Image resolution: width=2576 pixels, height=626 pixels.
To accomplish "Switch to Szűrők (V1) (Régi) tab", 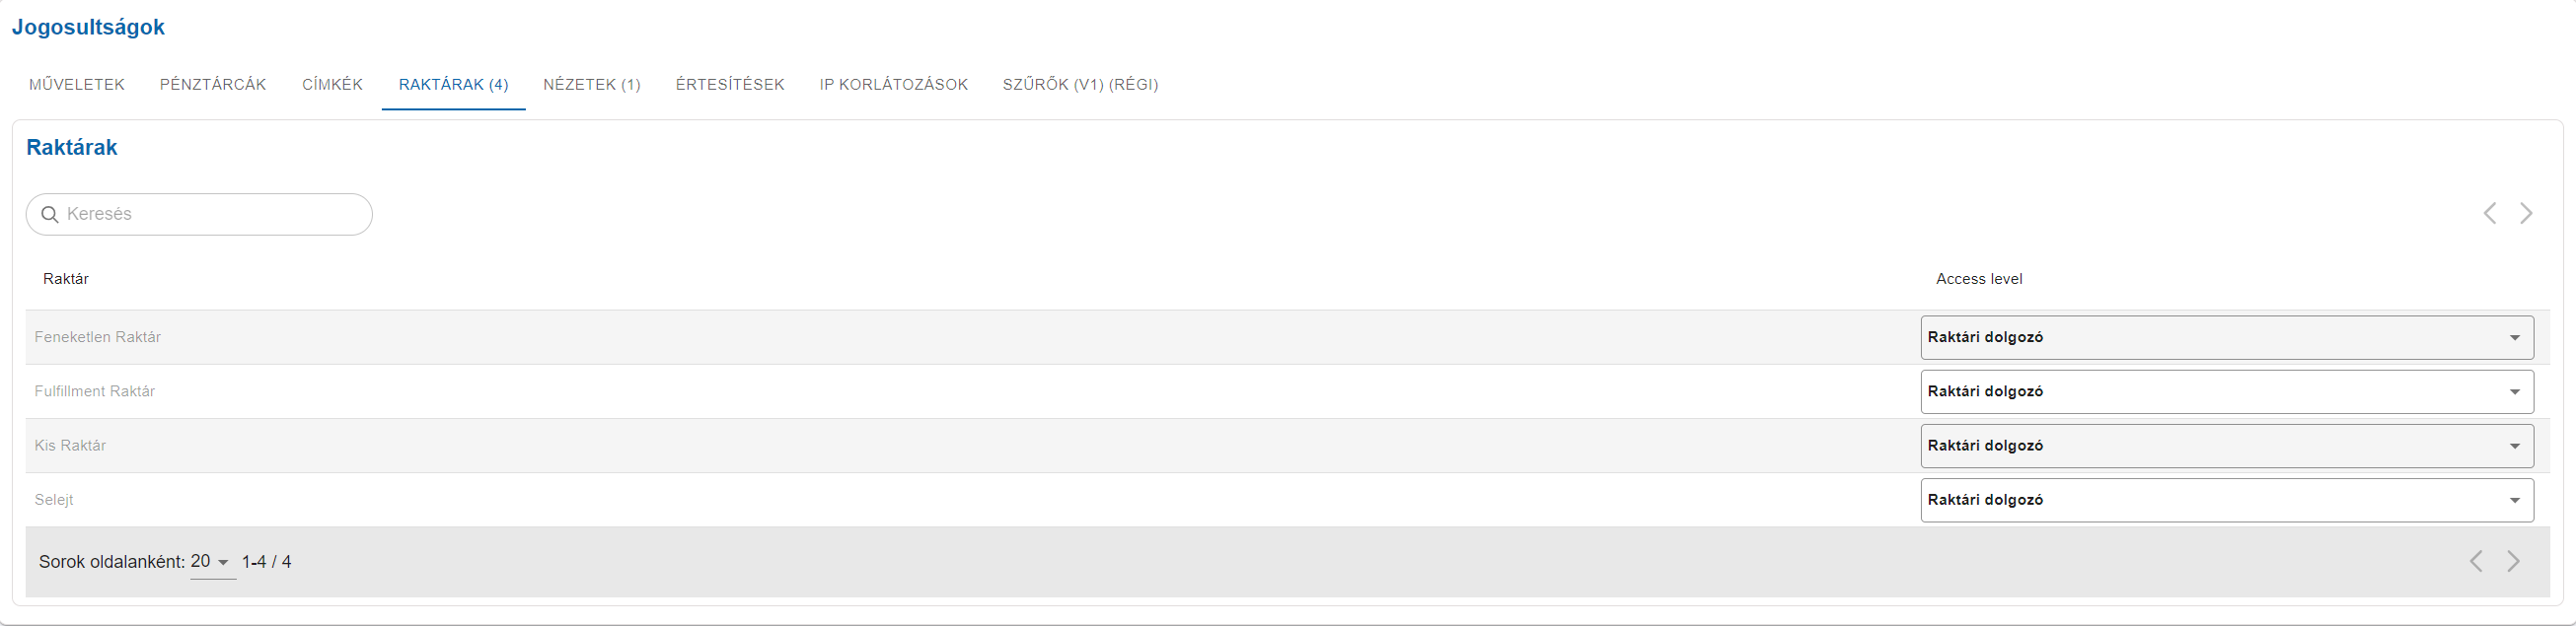I will coord(1081,85).
